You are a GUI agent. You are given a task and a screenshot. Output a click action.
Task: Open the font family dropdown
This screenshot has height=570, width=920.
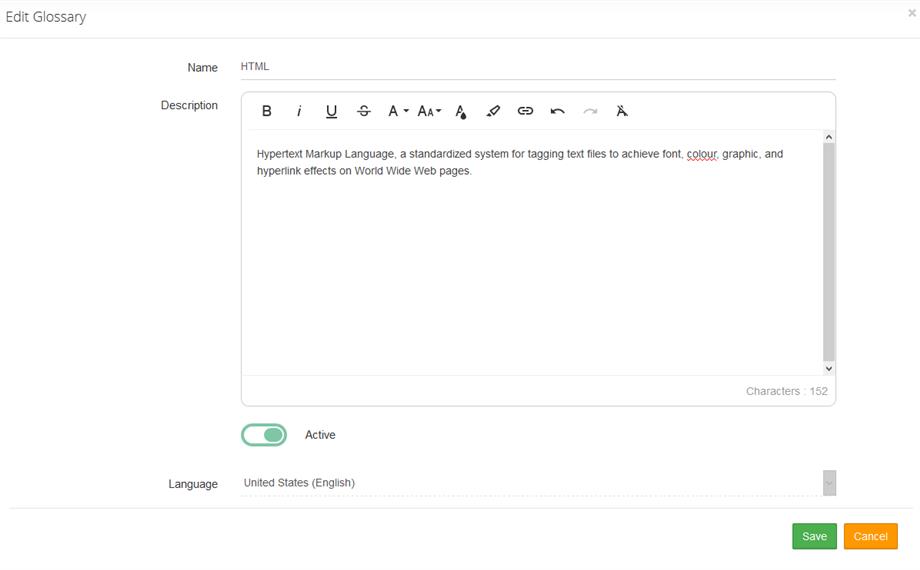pos(398,111)
